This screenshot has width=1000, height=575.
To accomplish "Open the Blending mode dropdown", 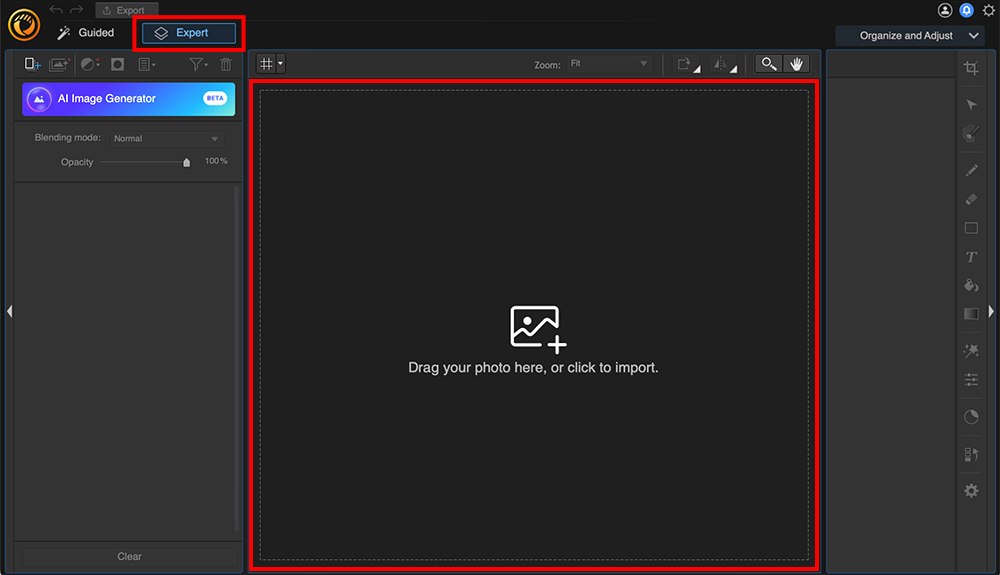I will click(x=166, y=138).
